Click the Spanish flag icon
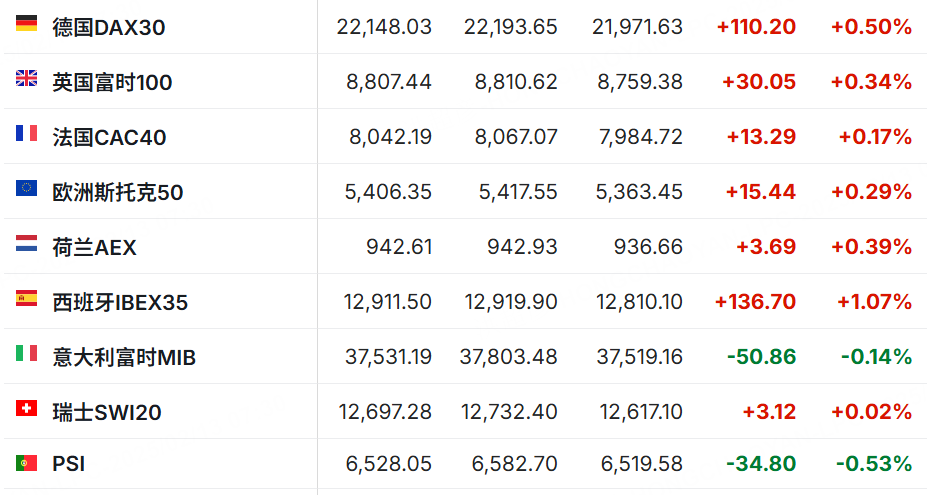The width and height of the screenshot is (927, 495). coord(26,298)
